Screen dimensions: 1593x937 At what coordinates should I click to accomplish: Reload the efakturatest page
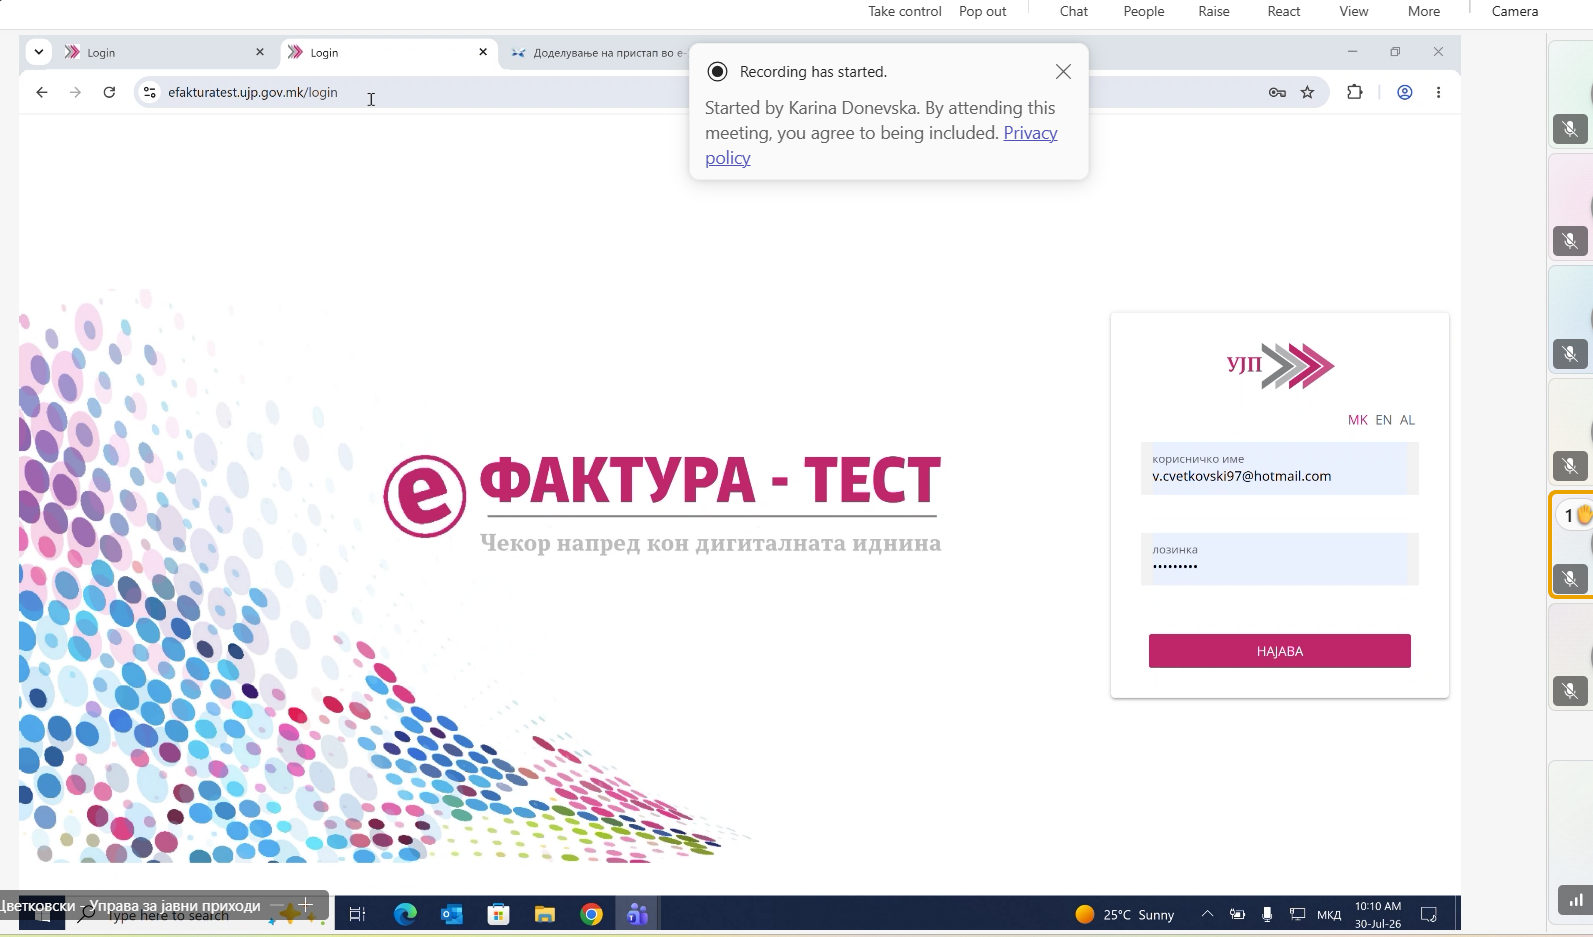(x=109, y=92)
